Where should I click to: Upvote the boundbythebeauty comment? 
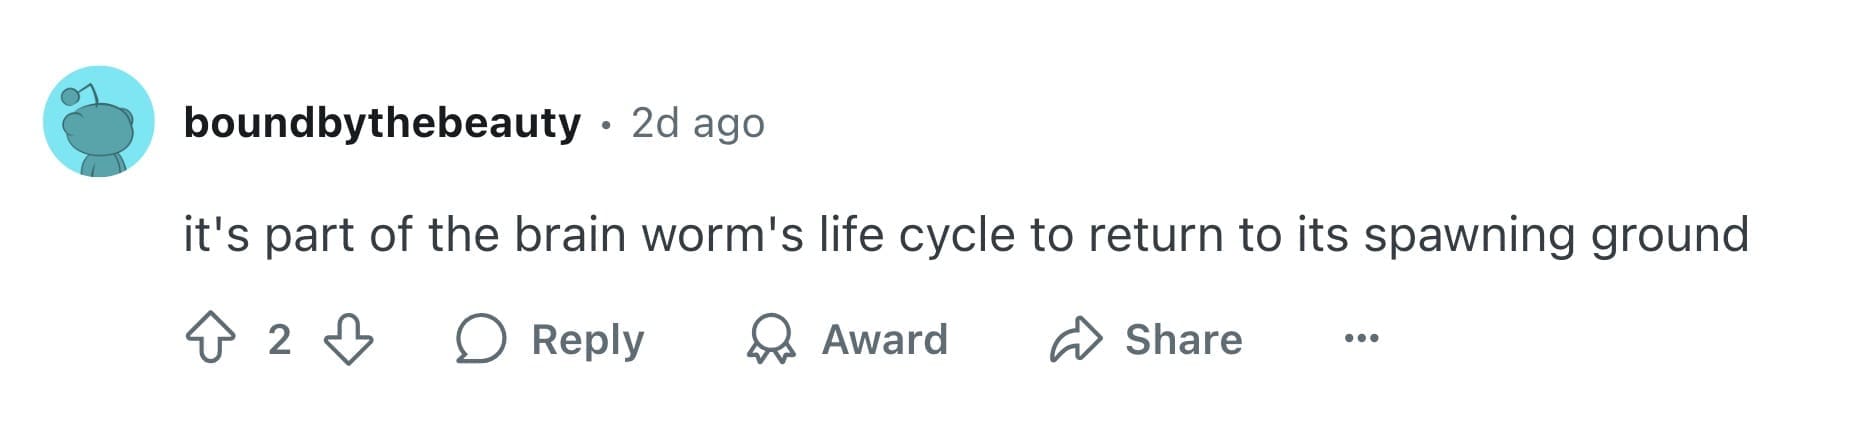(x=210, y=339)
